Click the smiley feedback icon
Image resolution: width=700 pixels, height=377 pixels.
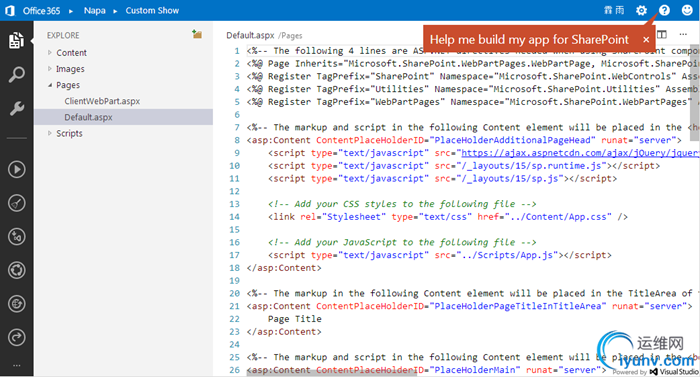687,10
